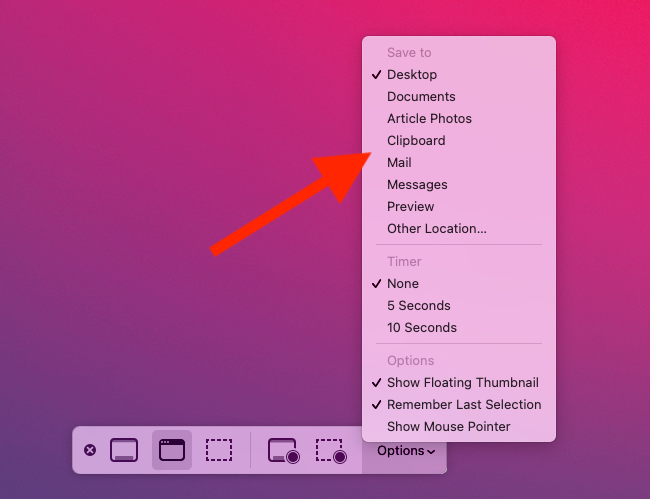Toggle Remember Last Selection option
This screenshot has height=499, width=650.
(459, 405)
